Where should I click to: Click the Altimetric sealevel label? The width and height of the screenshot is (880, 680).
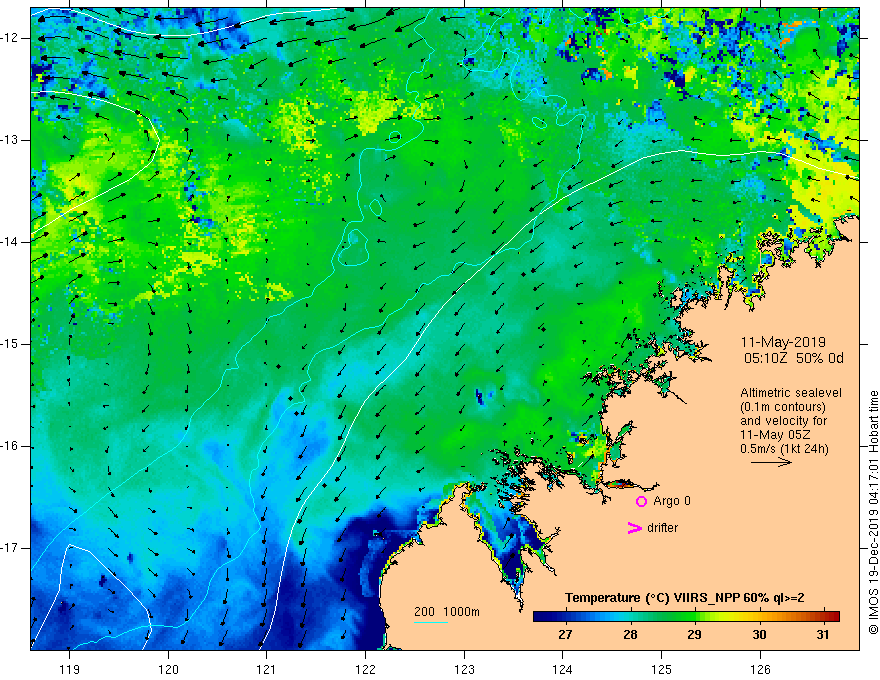pyautogui.click(x=791, y=393)
